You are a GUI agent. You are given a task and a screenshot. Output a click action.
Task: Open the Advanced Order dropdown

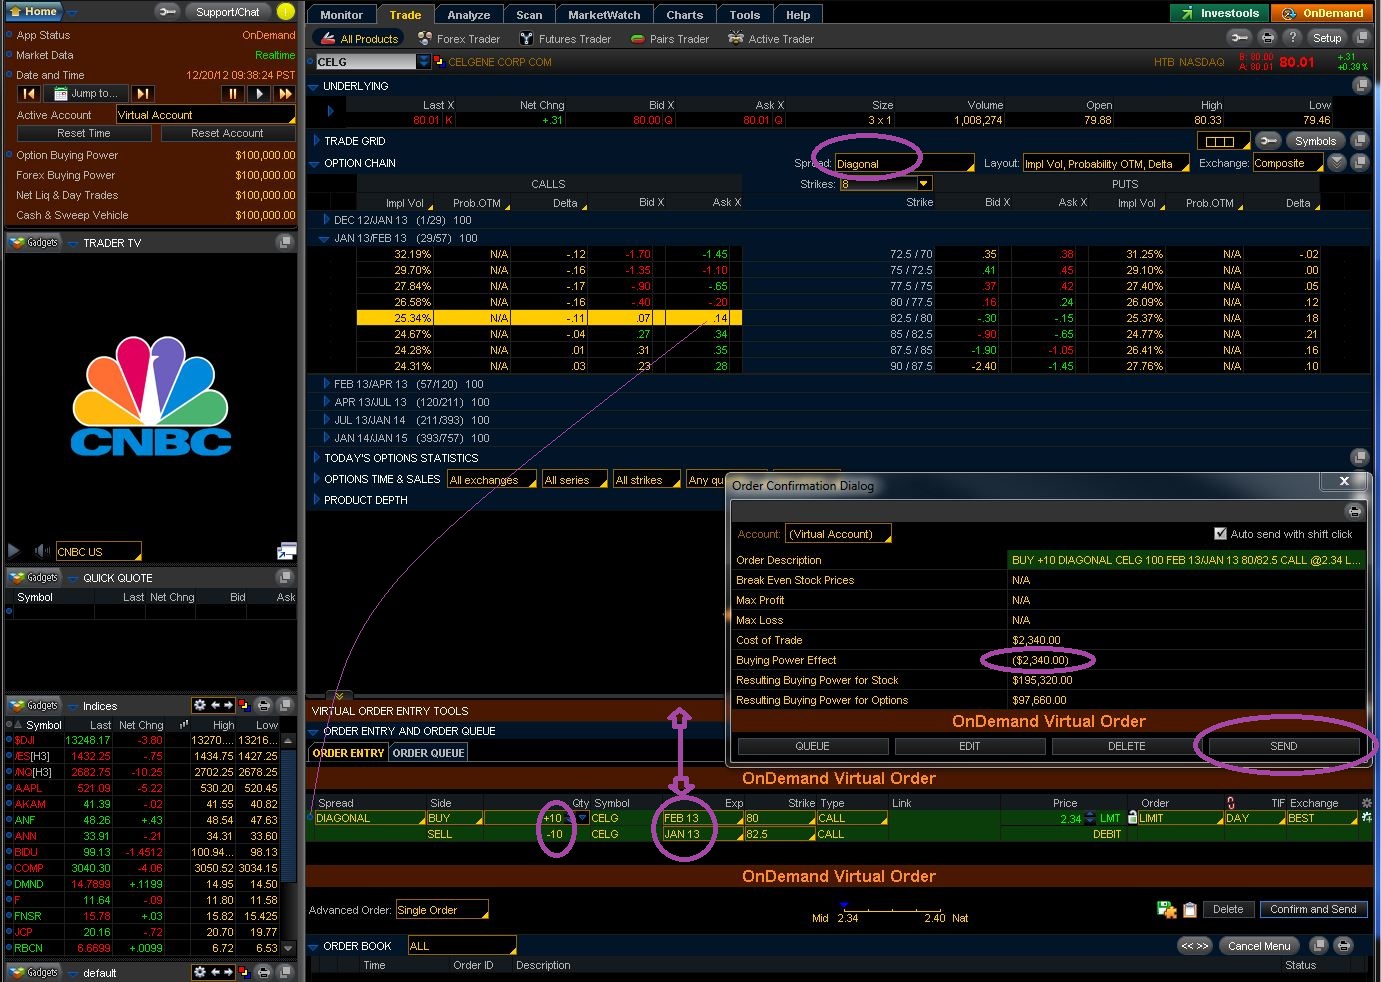click(442, 910)
